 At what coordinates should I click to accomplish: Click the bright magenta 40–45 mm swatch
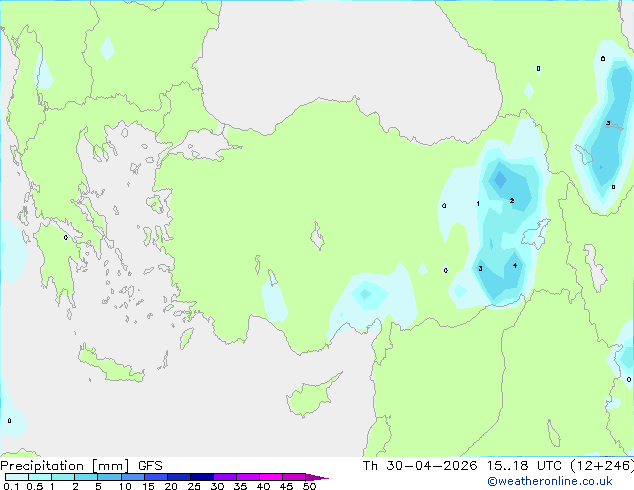coord(271,477)
